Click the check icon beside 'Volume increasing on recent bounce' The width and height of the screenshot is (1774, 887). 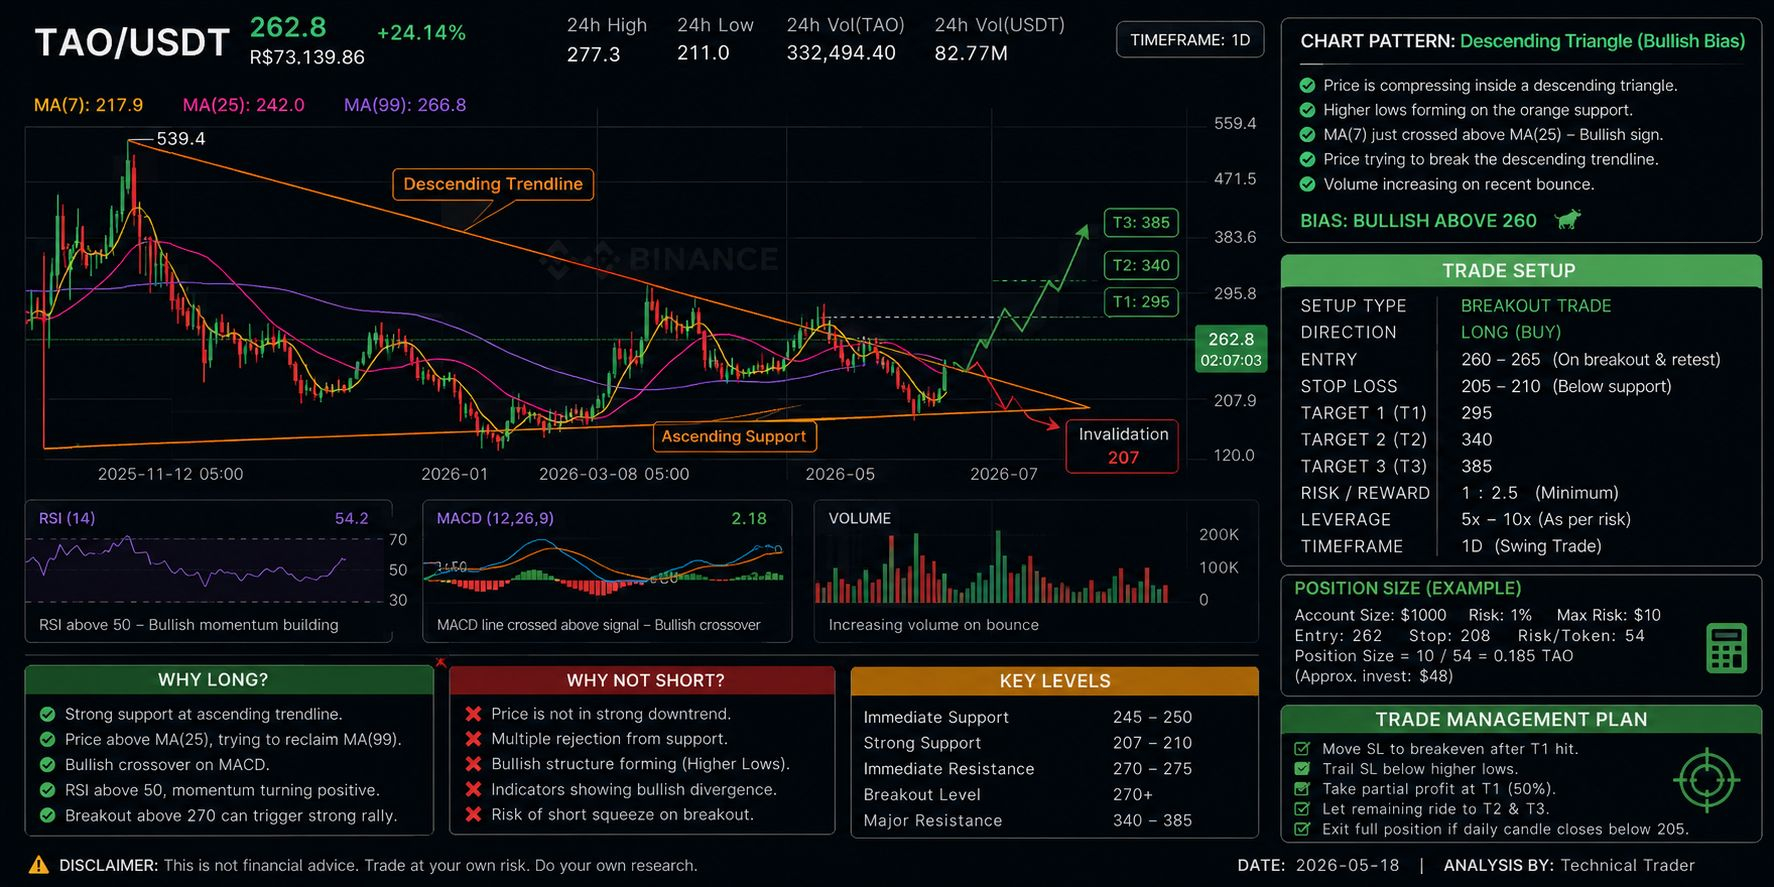pos(1307,184)
